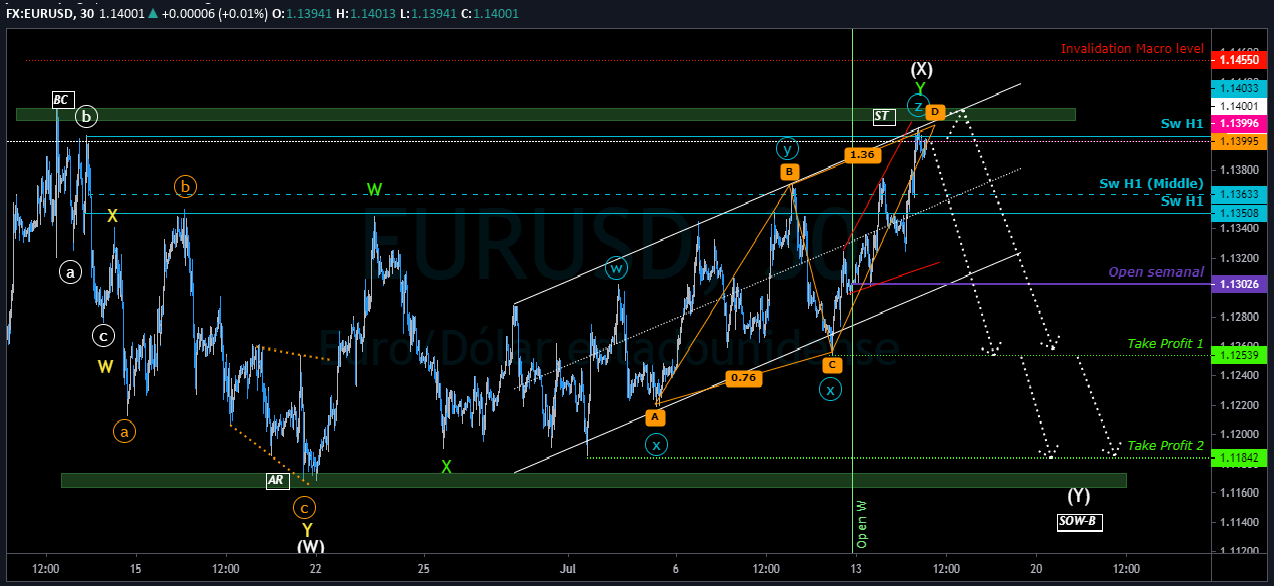The width and height of the screenshot is (1274, 586).
Task: Click the white 1.14001 current price tag
Action: (x=1240, y=106)
